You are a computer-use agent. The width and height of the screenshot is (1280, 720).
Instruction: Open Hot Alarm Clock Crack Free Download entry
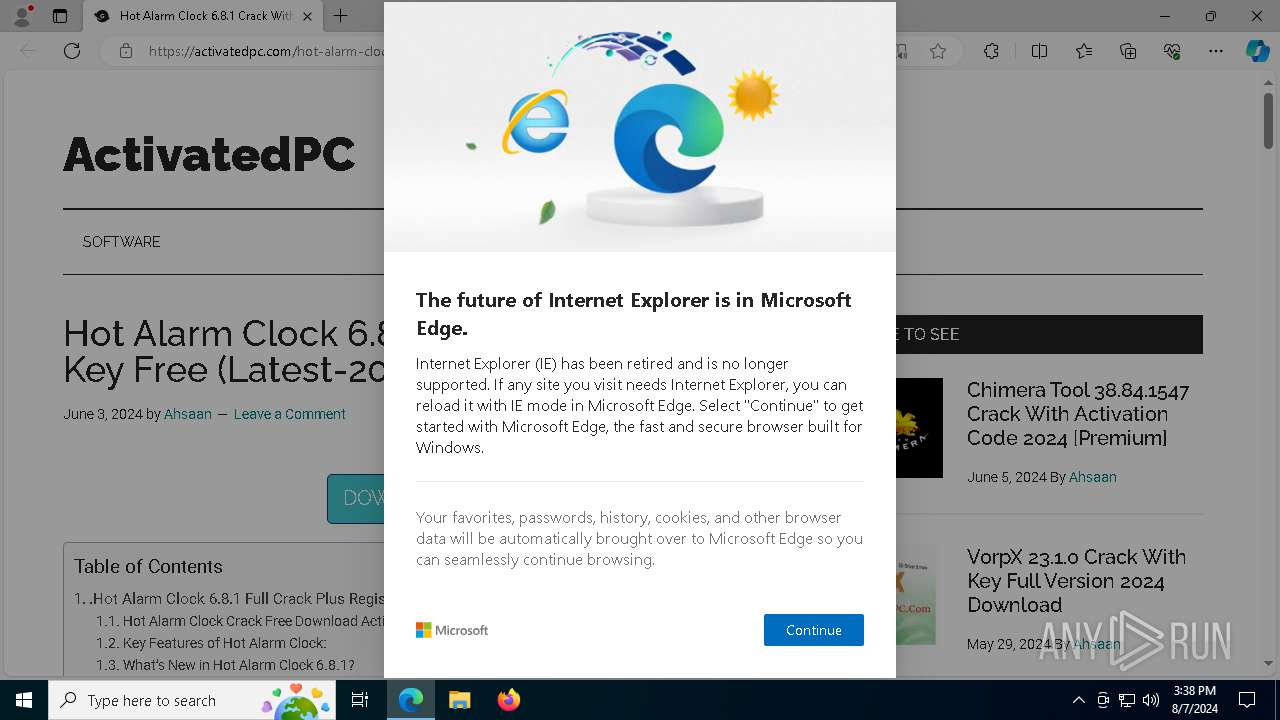tap(240, 621)
